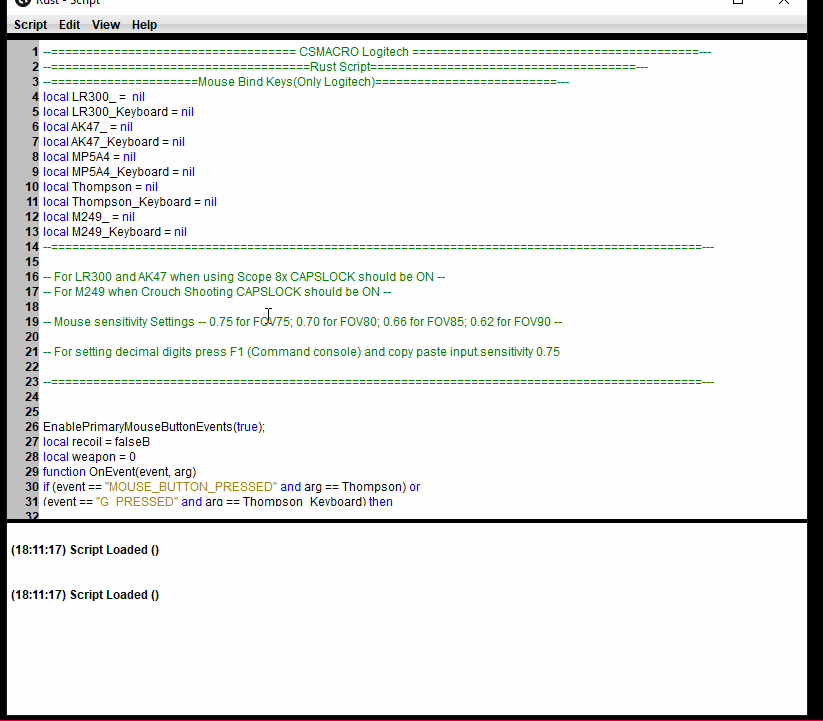Click the 'For M249 when Crouch Shooting' comment
This screenshot has height=721, width=823.
(217, 292)
